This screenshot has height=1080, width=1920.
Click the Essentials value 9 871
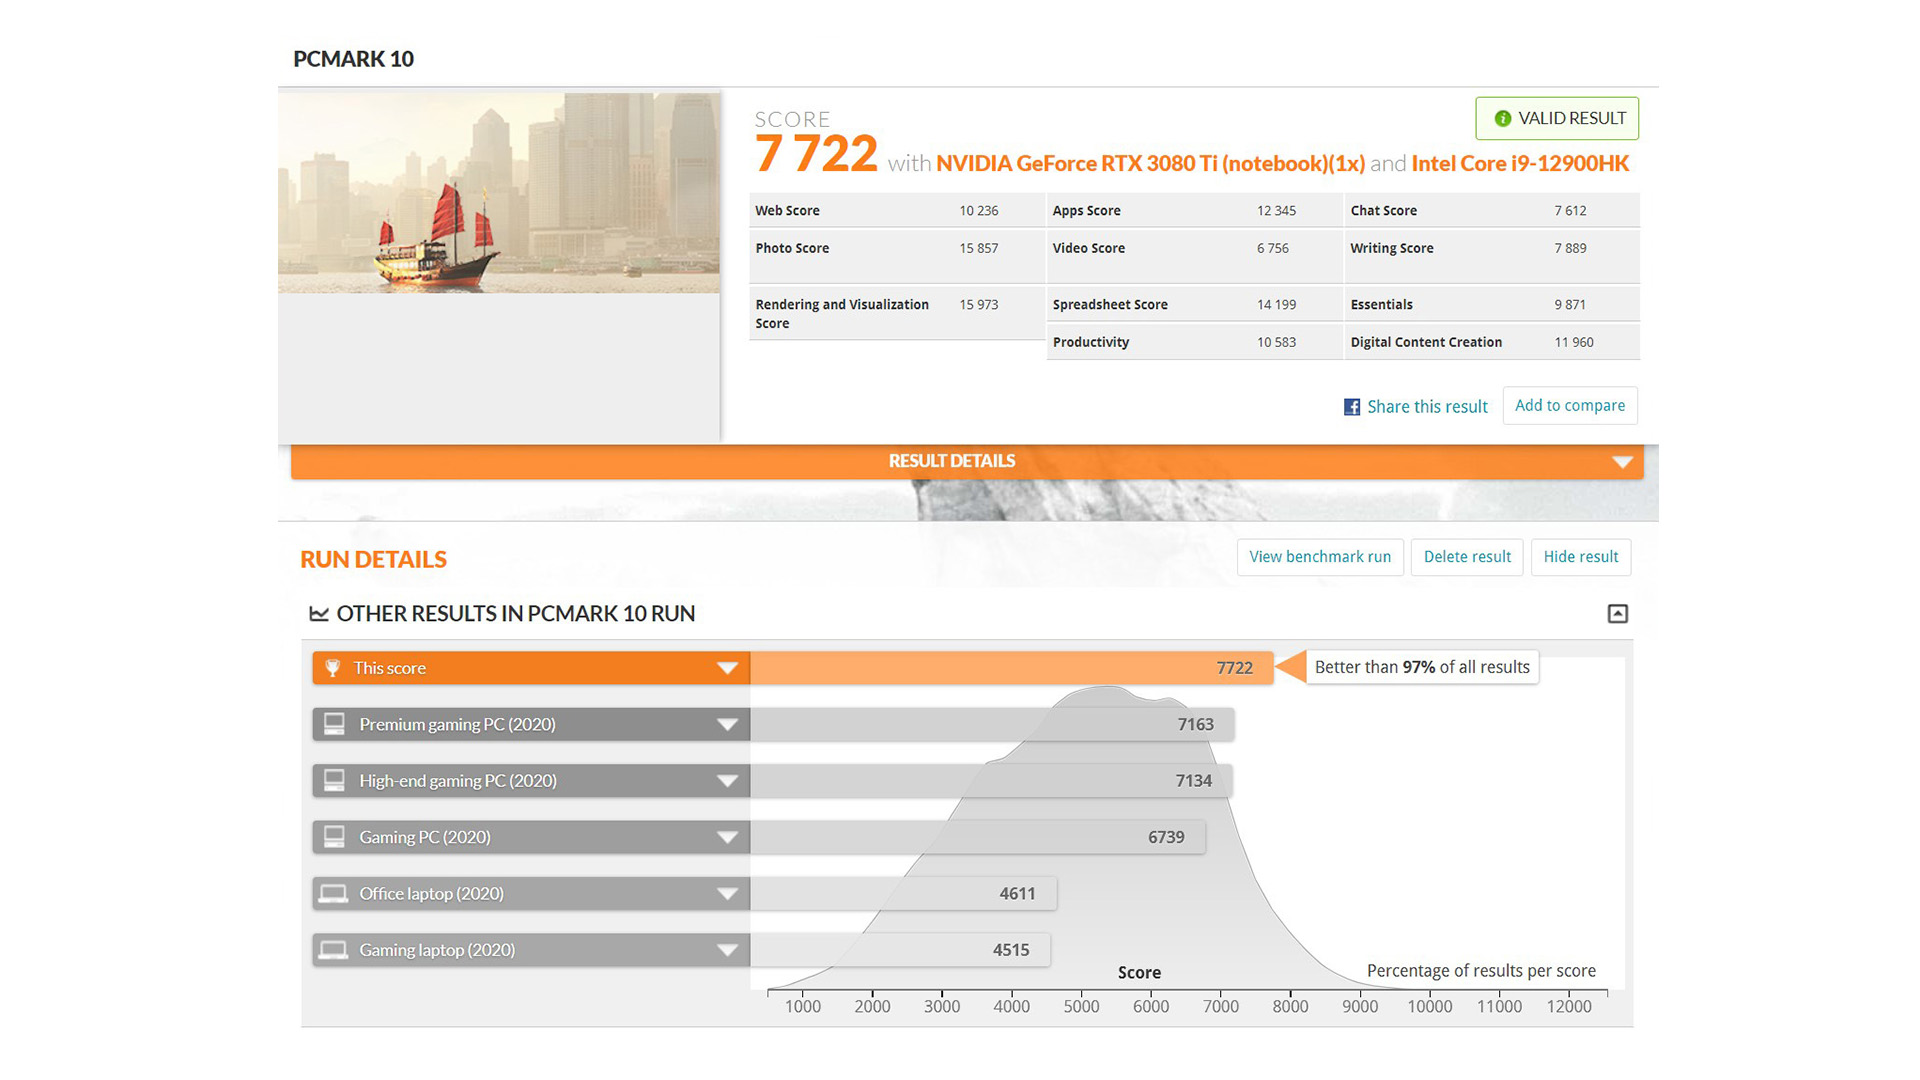pos(1570,305)
